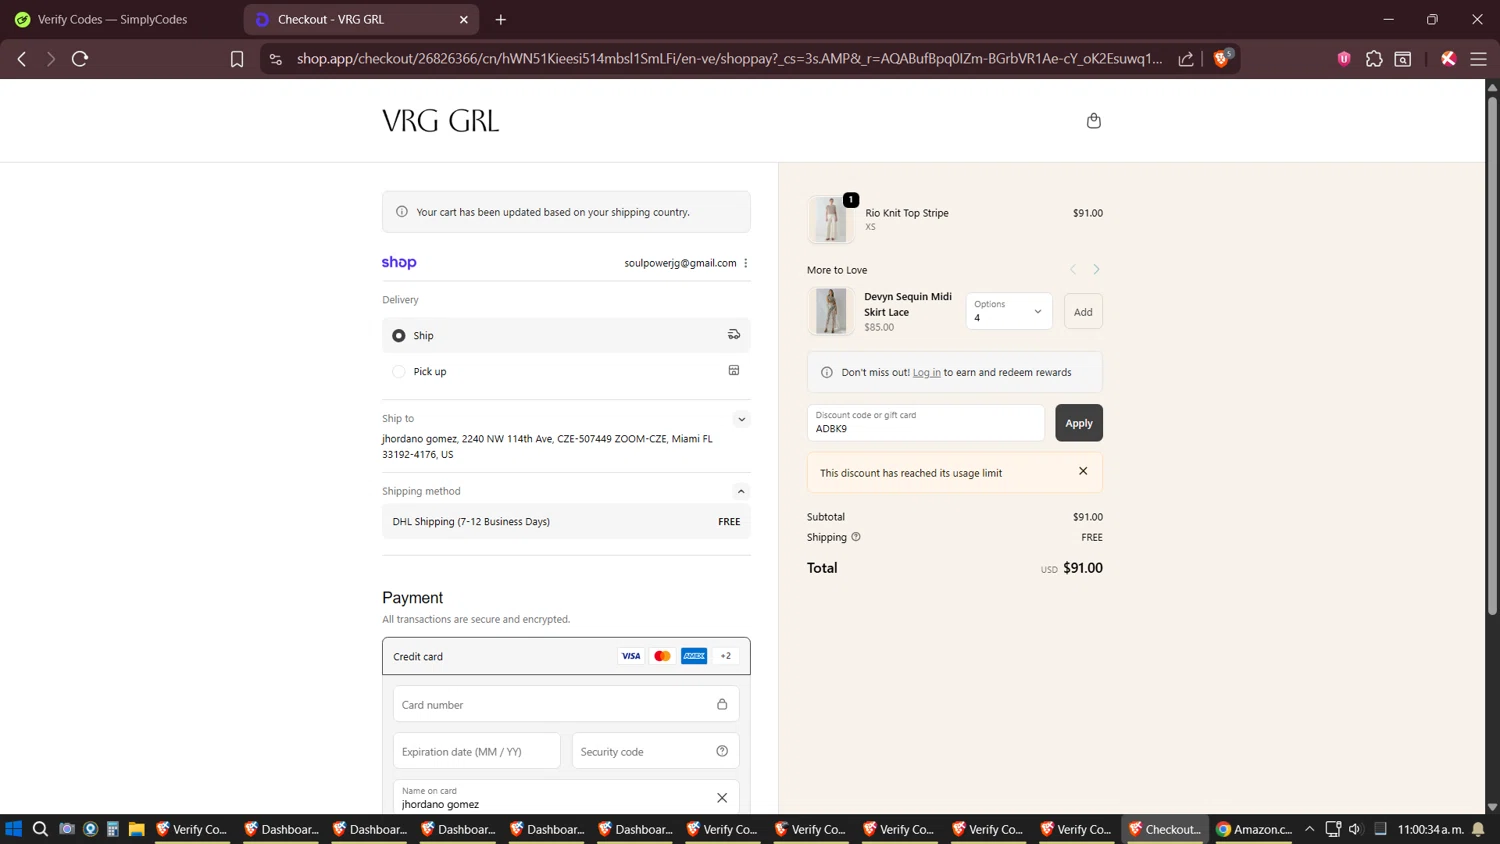Select Credit card payment method
Screen dimensions: 1500x844
(x=566, y=656)
